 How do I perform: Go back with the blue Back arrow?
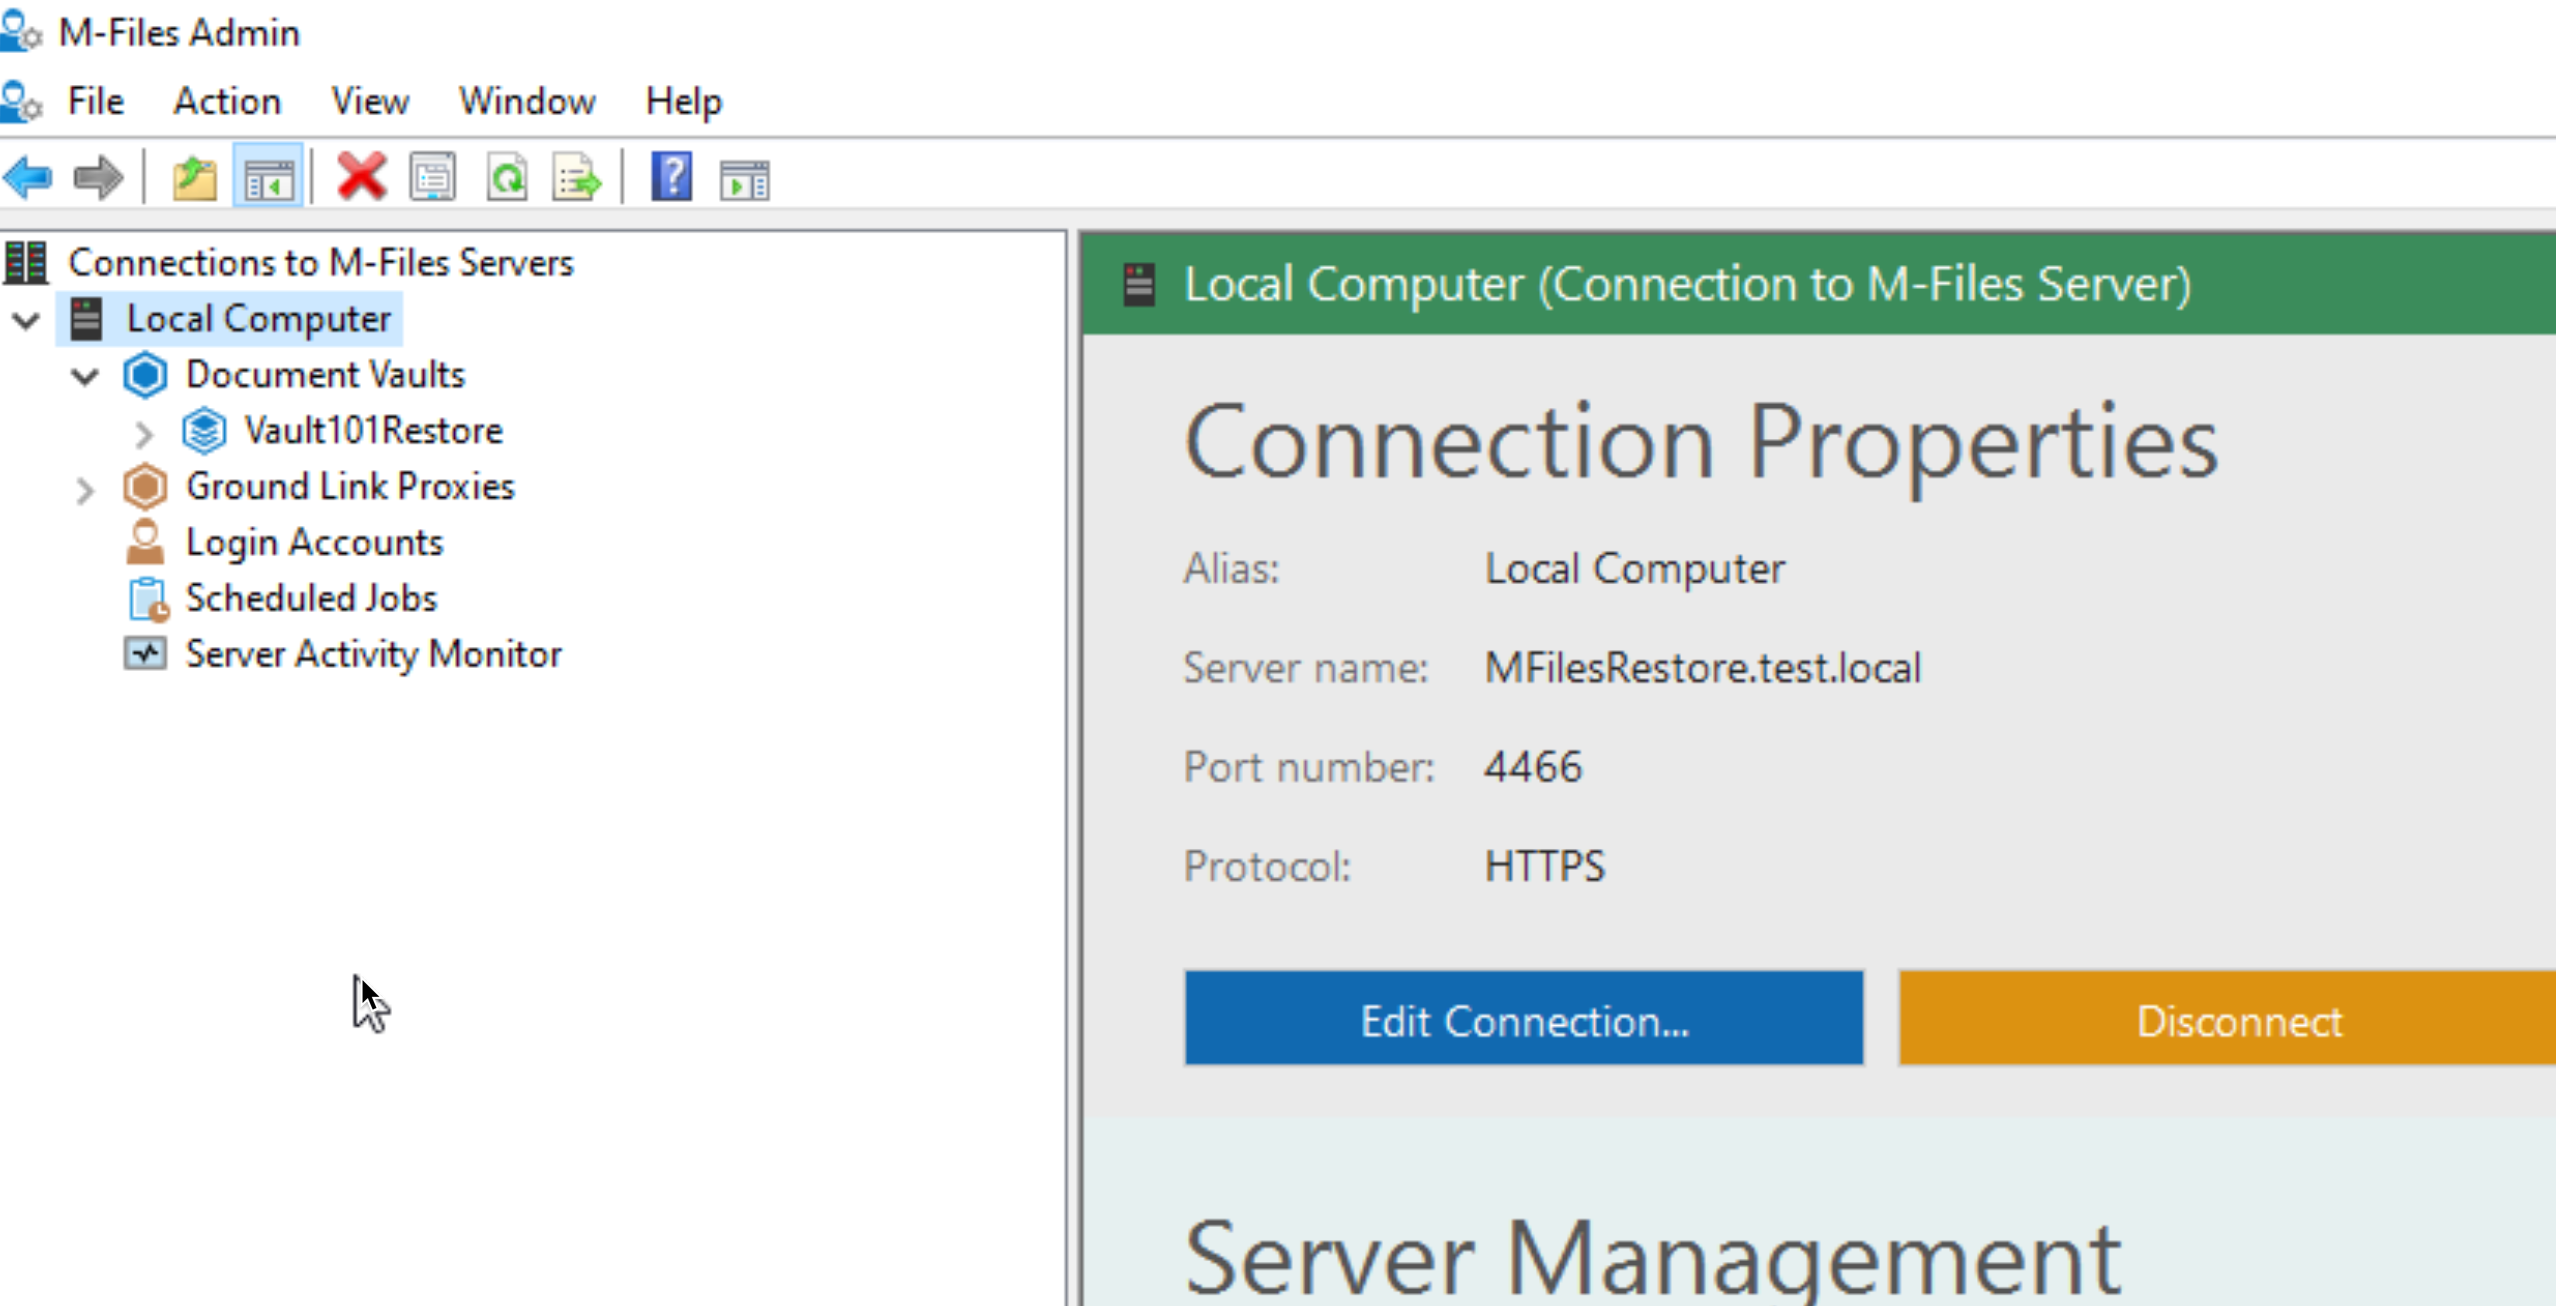(x=28, y=179)
